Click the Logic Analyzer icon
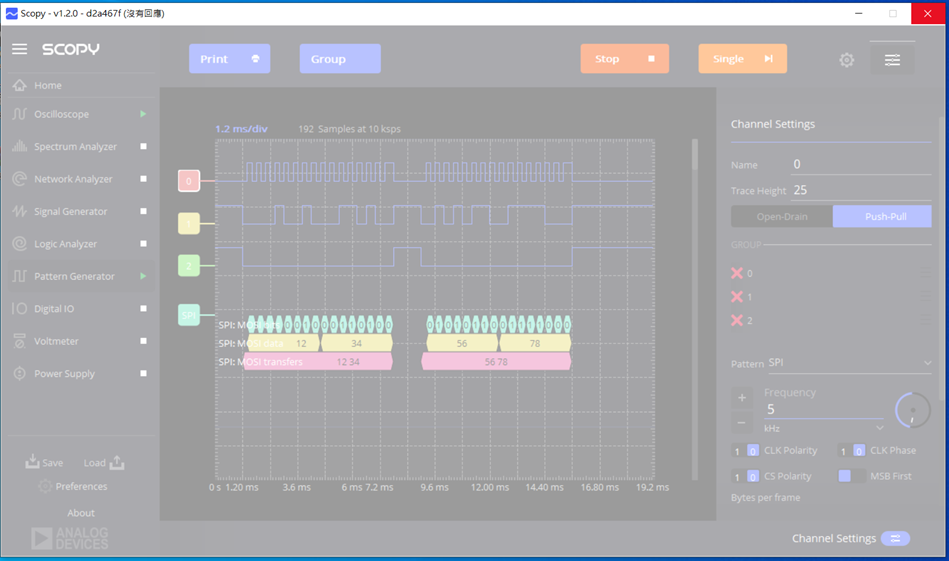Image resolution: width=949 pixels, height=561 pixels. (x=19, y=243)
